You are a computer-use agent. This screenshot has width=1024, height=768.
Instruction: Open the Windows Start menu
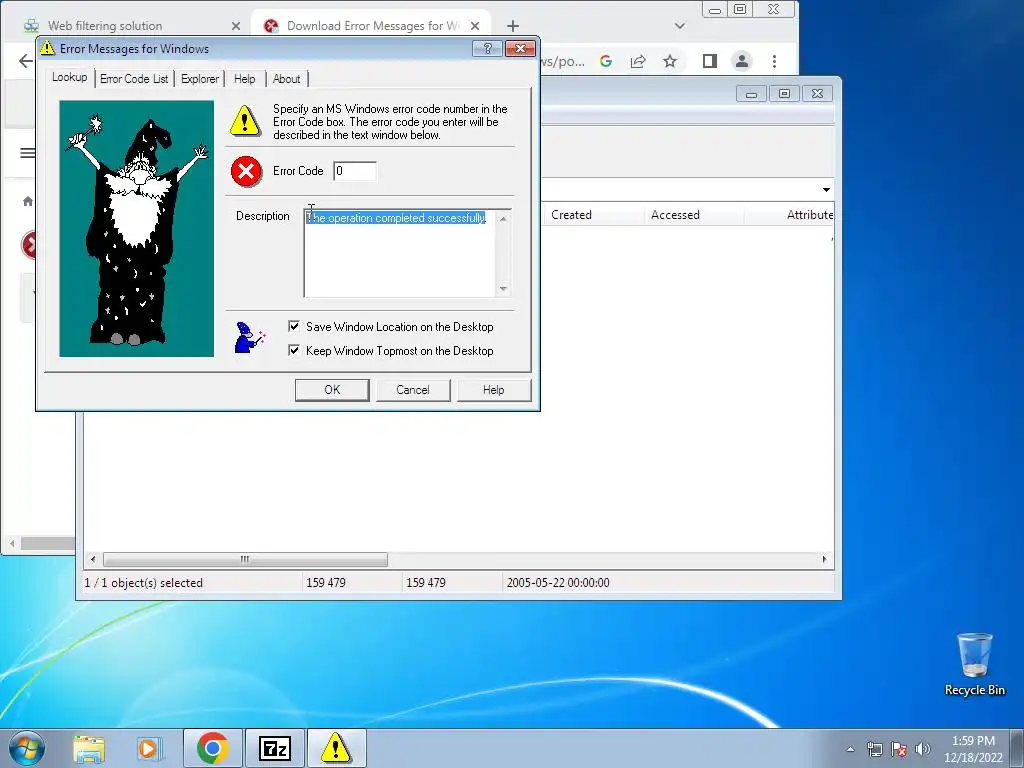pos(26,748)
